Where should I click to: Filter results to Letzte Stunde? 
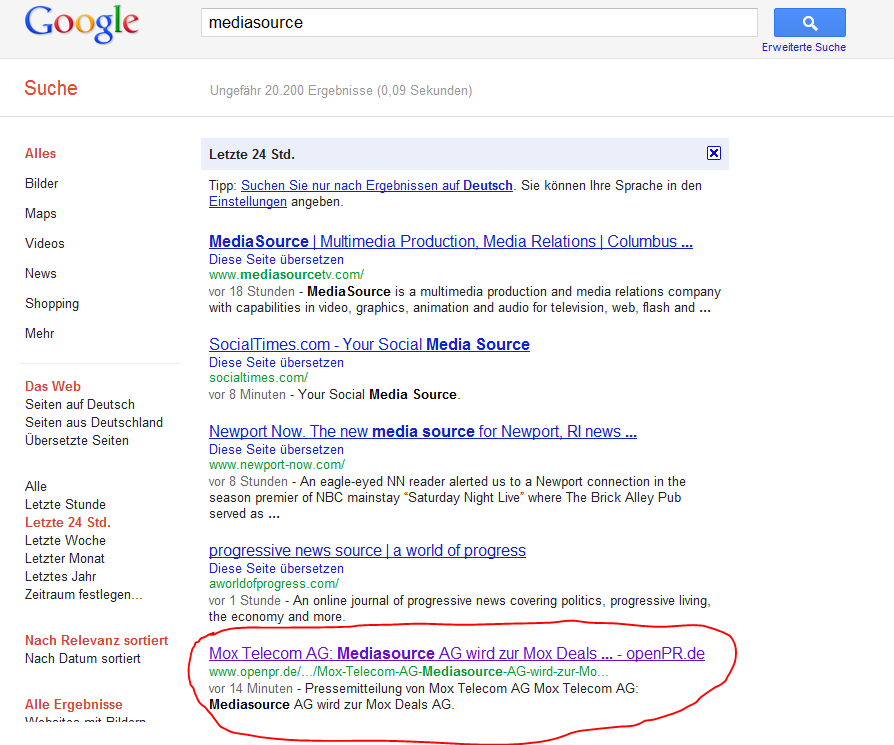(65, 505)
